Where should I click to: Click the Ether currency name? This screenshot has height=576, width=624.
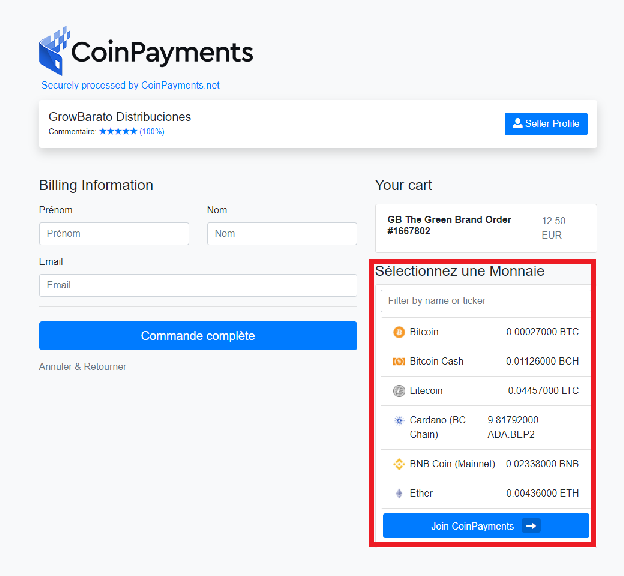click(421, 494)
